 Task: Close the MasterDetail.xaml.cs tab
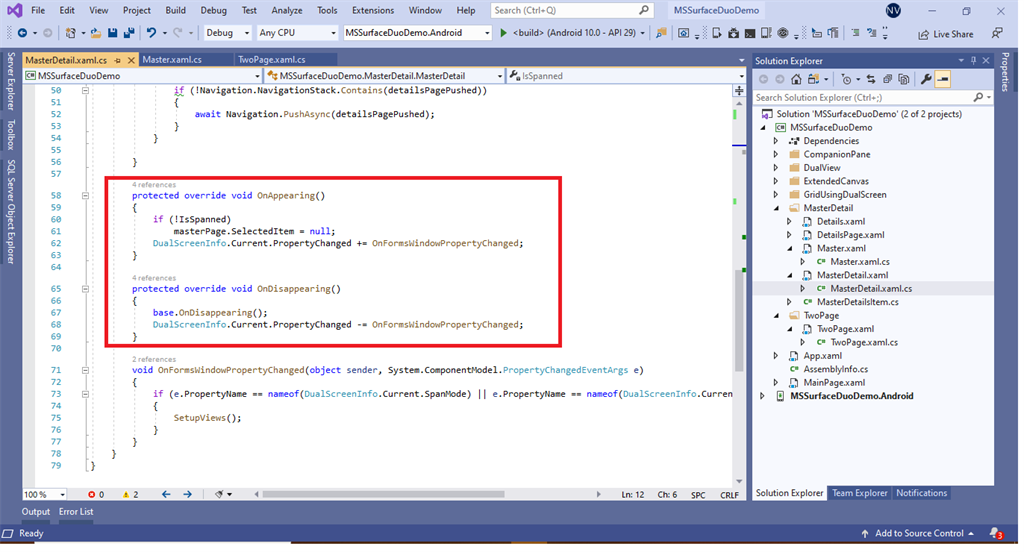(x=131, y=60)
